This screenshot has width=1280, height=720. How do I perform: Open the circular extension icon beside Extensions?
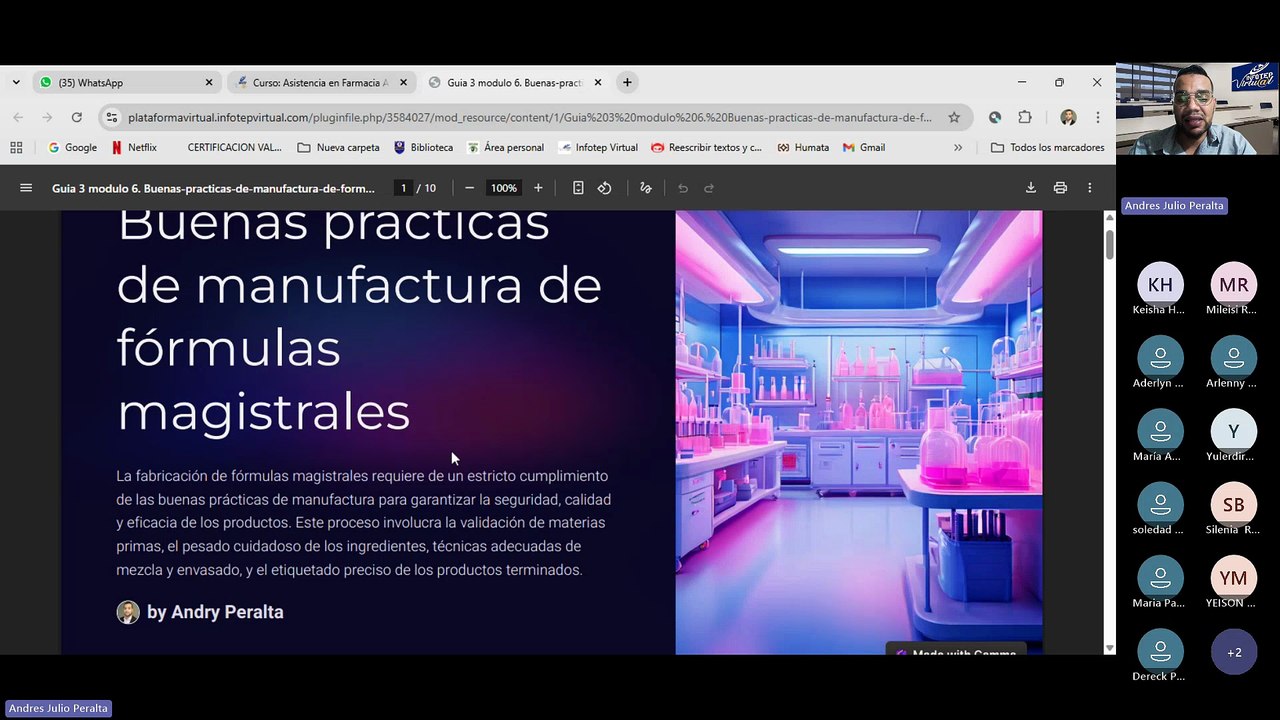(995, 117)
